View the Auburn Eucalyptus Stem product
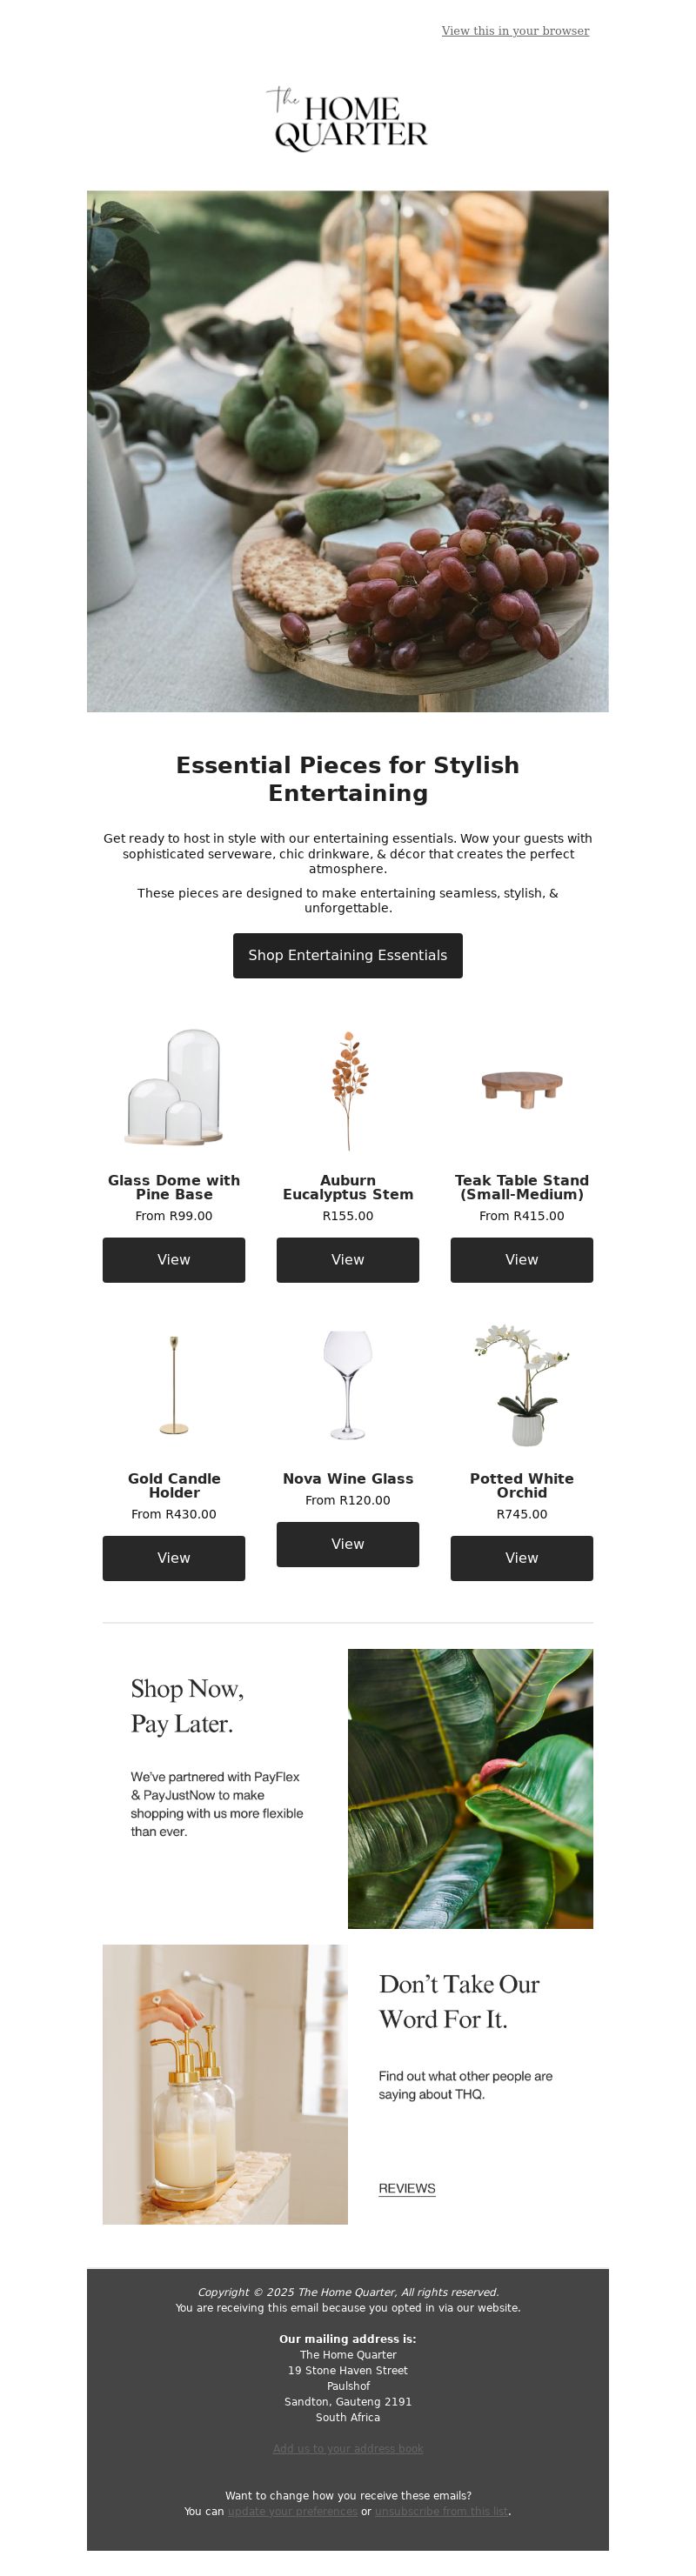The height and width of the screenshot is (2576, 696). [x=348, y=1260]
